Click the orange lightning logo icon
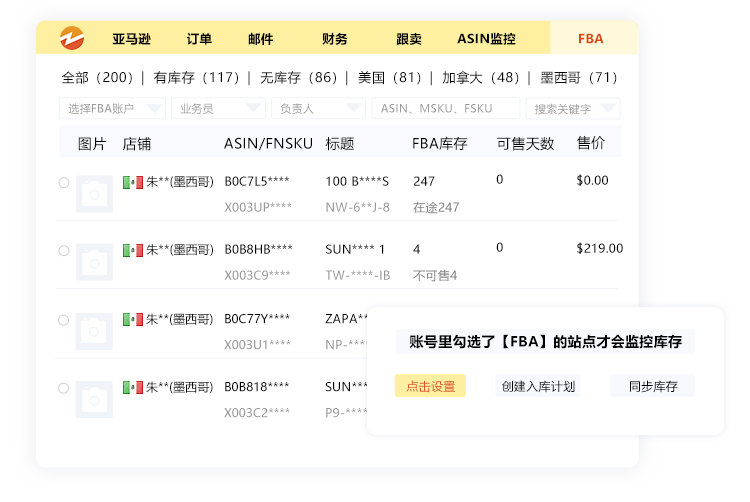750x502 pixels. (72, 38)
